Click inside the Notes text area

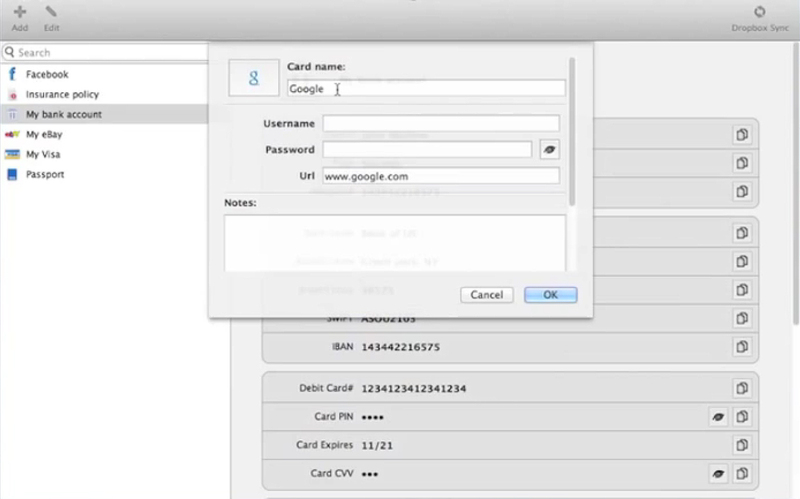[395, 243]
